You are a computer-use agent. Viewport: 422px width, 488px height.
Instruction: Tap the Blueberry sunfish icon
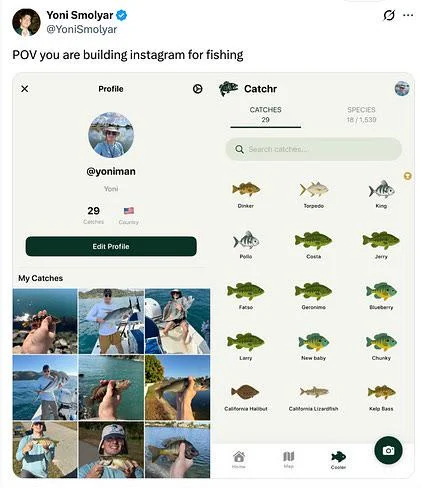point(381,291)
